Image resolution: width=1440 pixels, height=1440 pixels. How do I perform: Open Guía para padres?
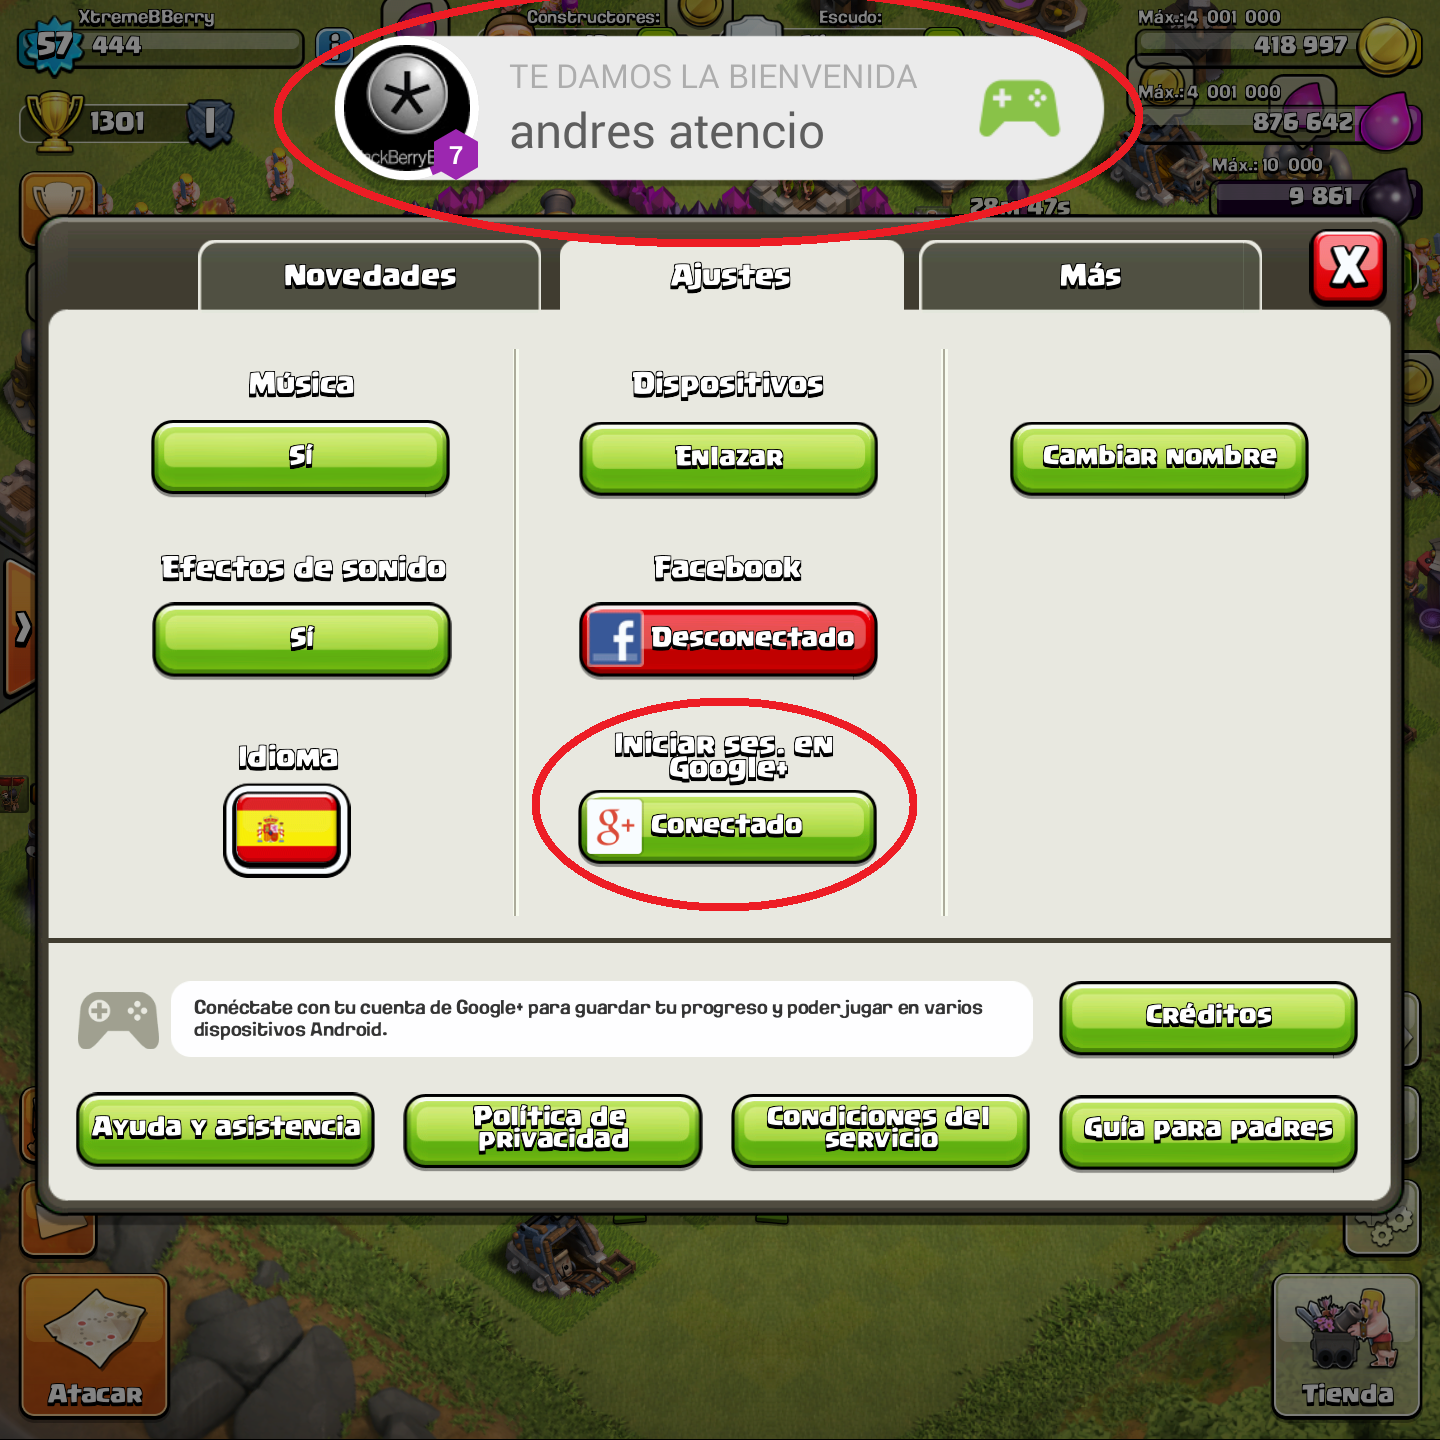pos(1208,1131)
